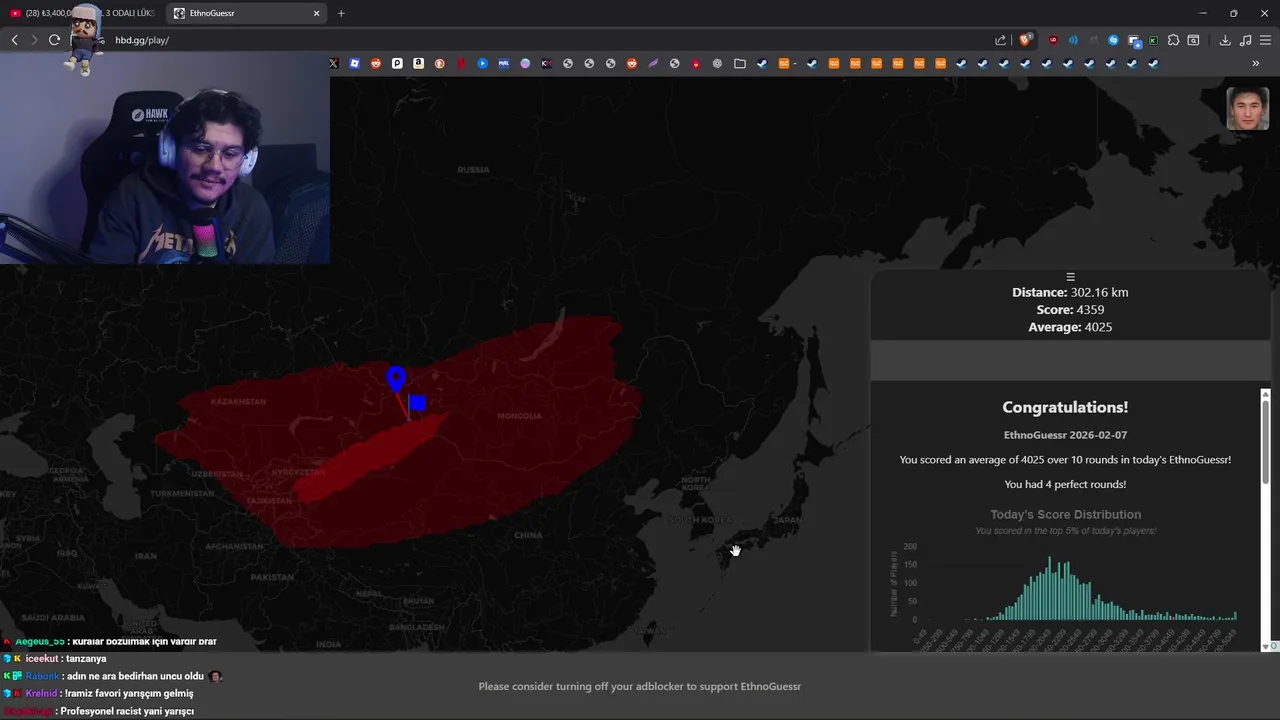Open the Amazon bookmark icon
The width and height of the screenshot is (1280, 720).
click(x=418, y=63)
